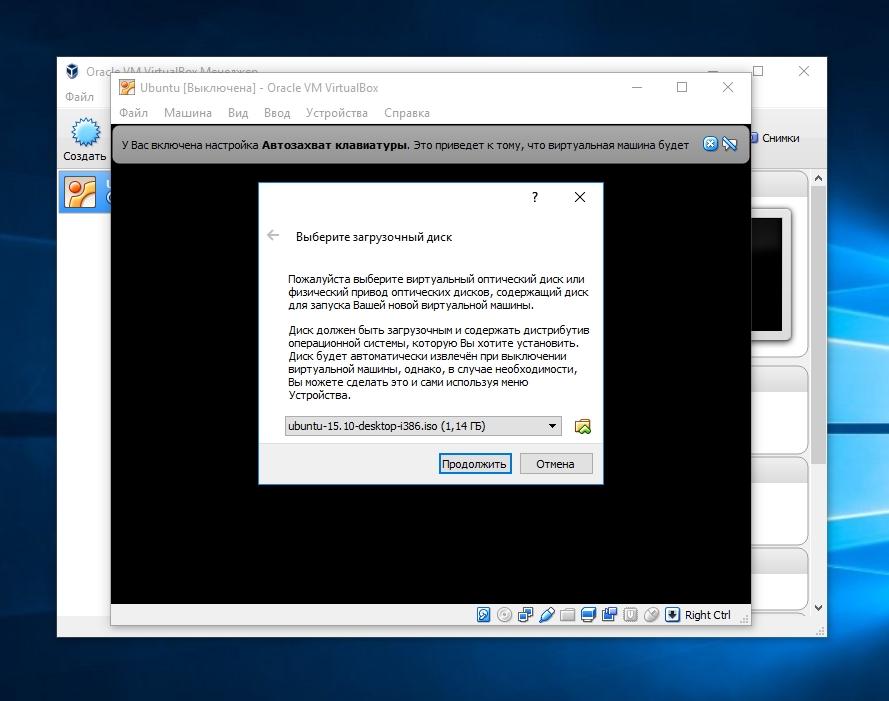Click the mouse integration status icon
This screenshot has width=889, height=701.
pyautogui.click(x=651, y=615)
